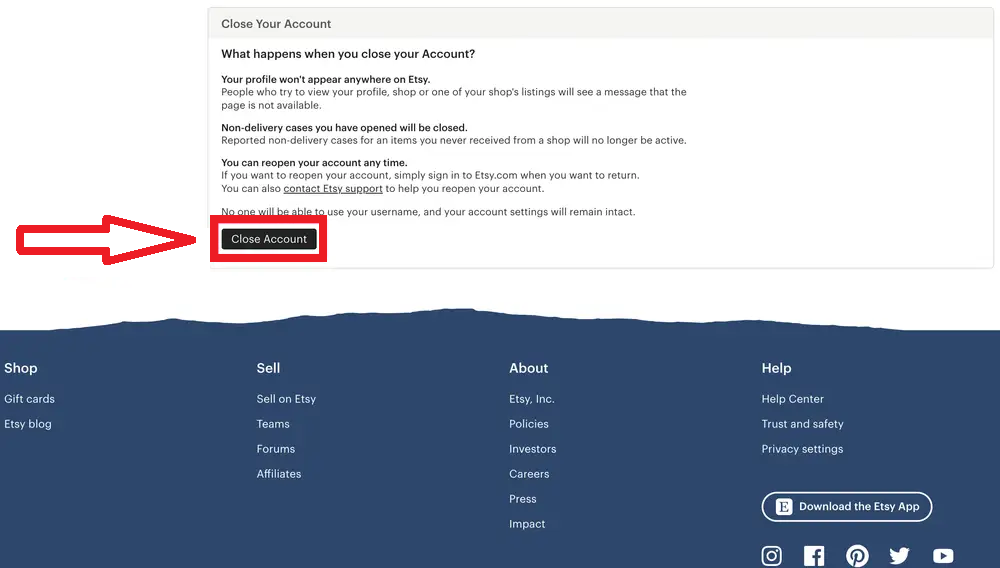1000x568 pixels.
Task: View the Policies page link
Action: (x=529, y=424)
